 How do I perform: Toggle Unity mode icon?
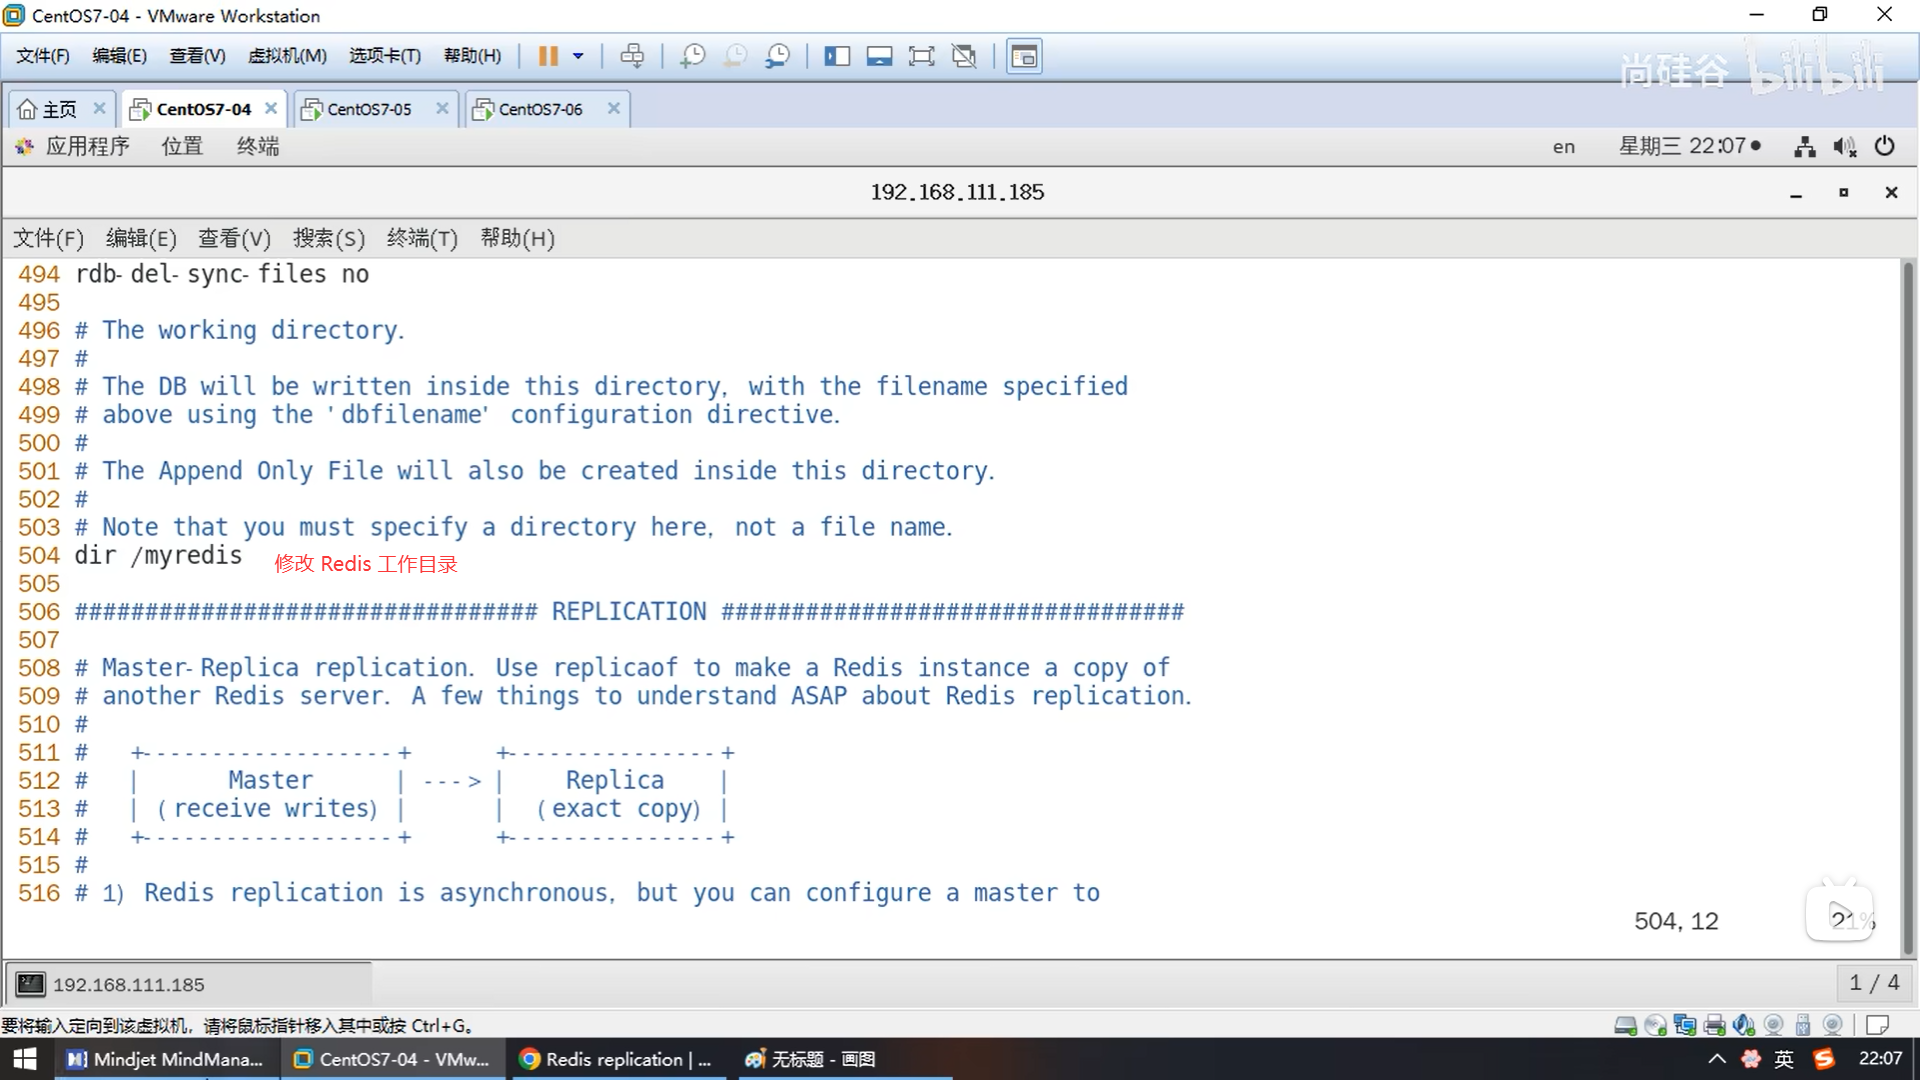pos(964,56)
